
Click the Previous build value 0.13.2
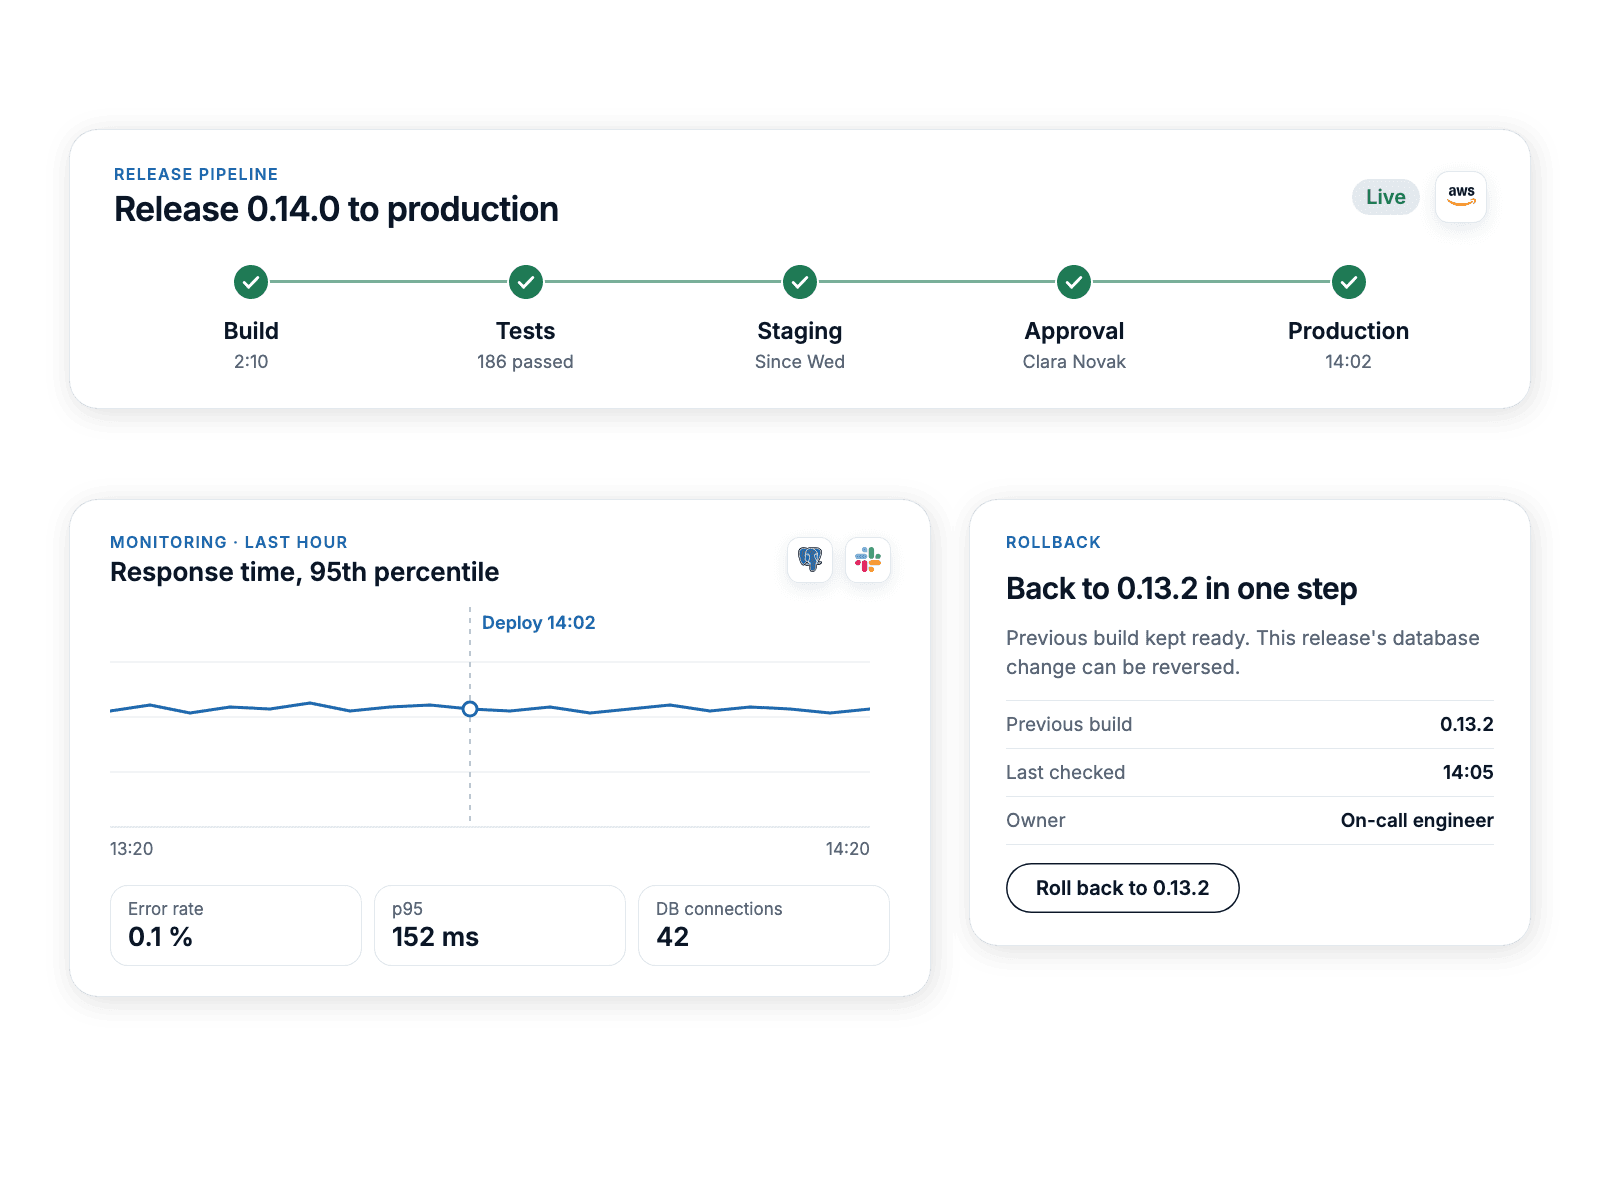[1467, 725]
